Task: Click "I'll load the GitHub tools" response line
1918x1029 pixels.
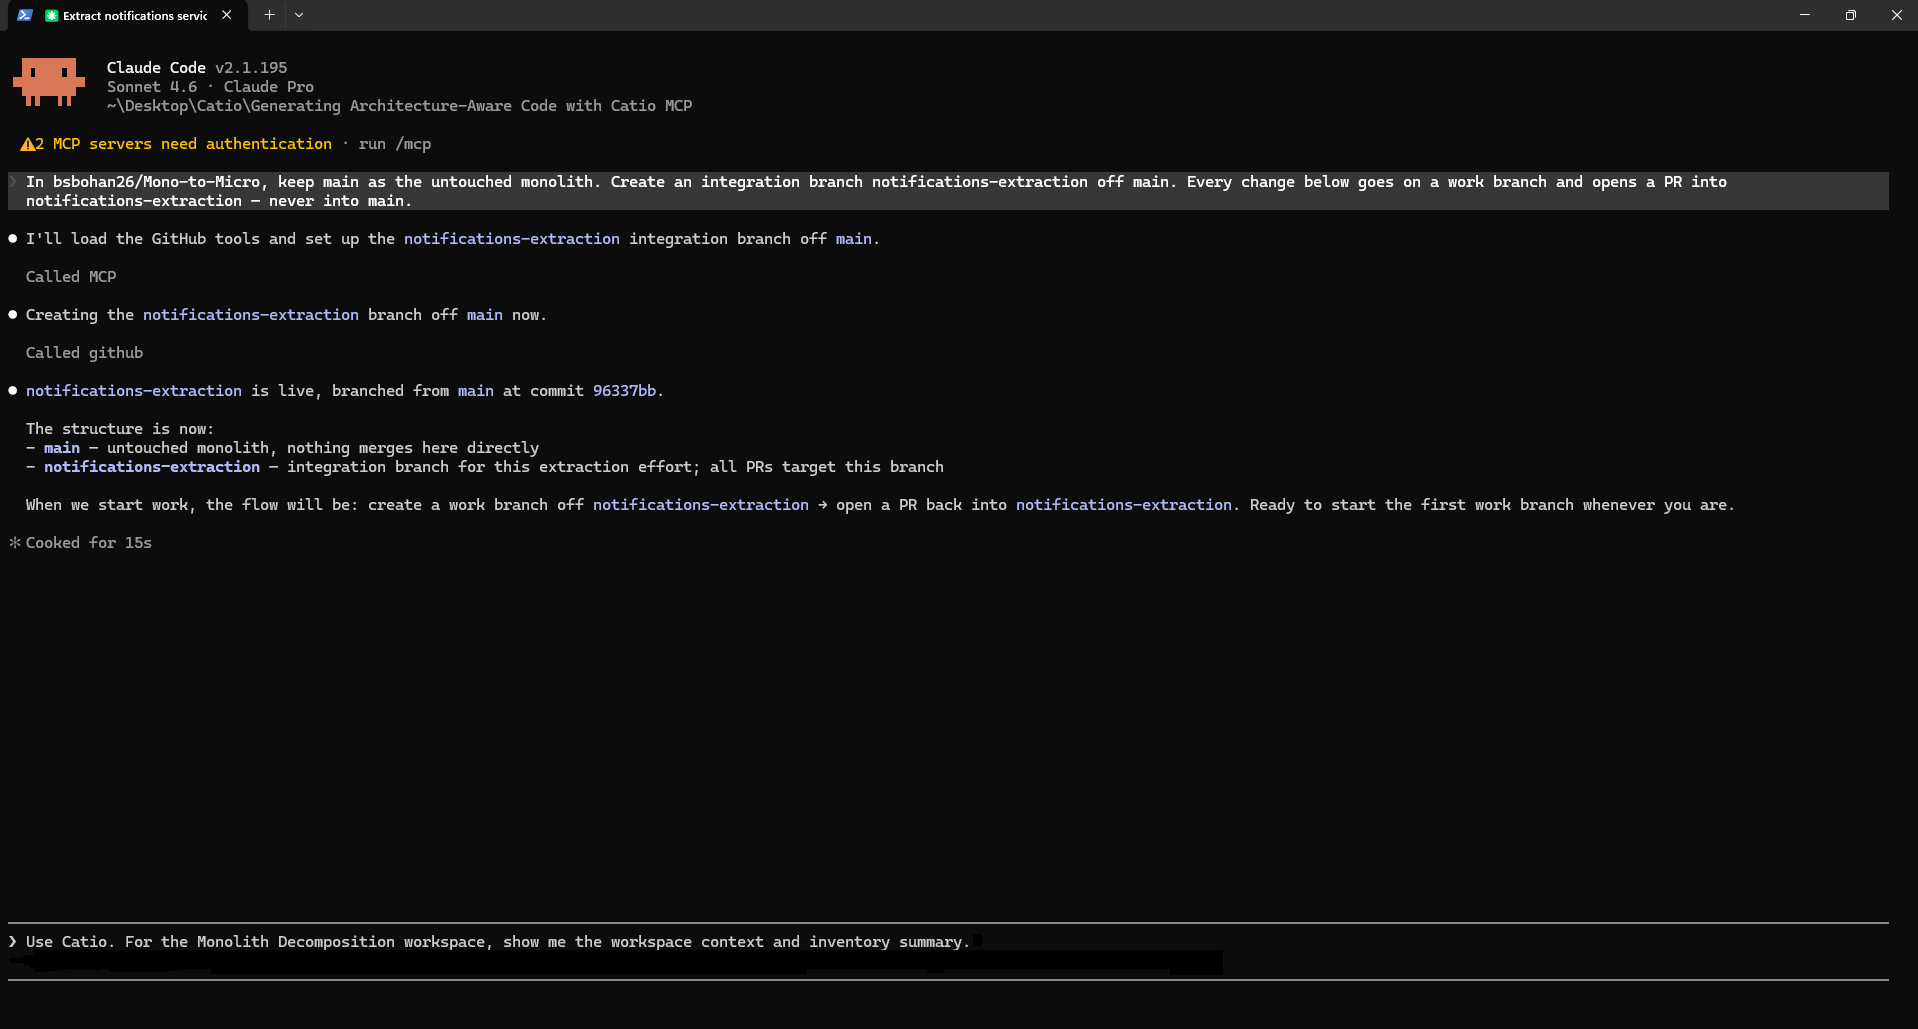Action: (x=453, y=239)
